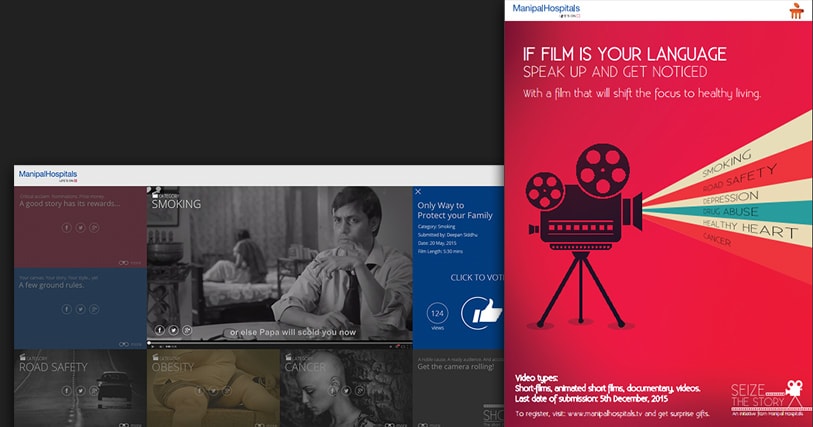Share Smoking video on Twitter
This screenshot has height=427, width=813.
click(173, 330)
